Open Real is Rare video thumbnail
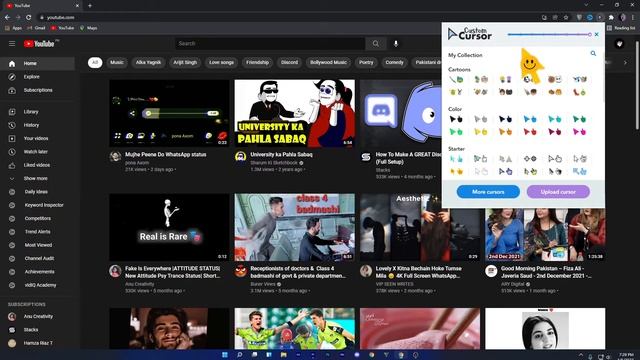Image resolution: width=640 pixels, height=360 pixels. [x=169, y=227]
